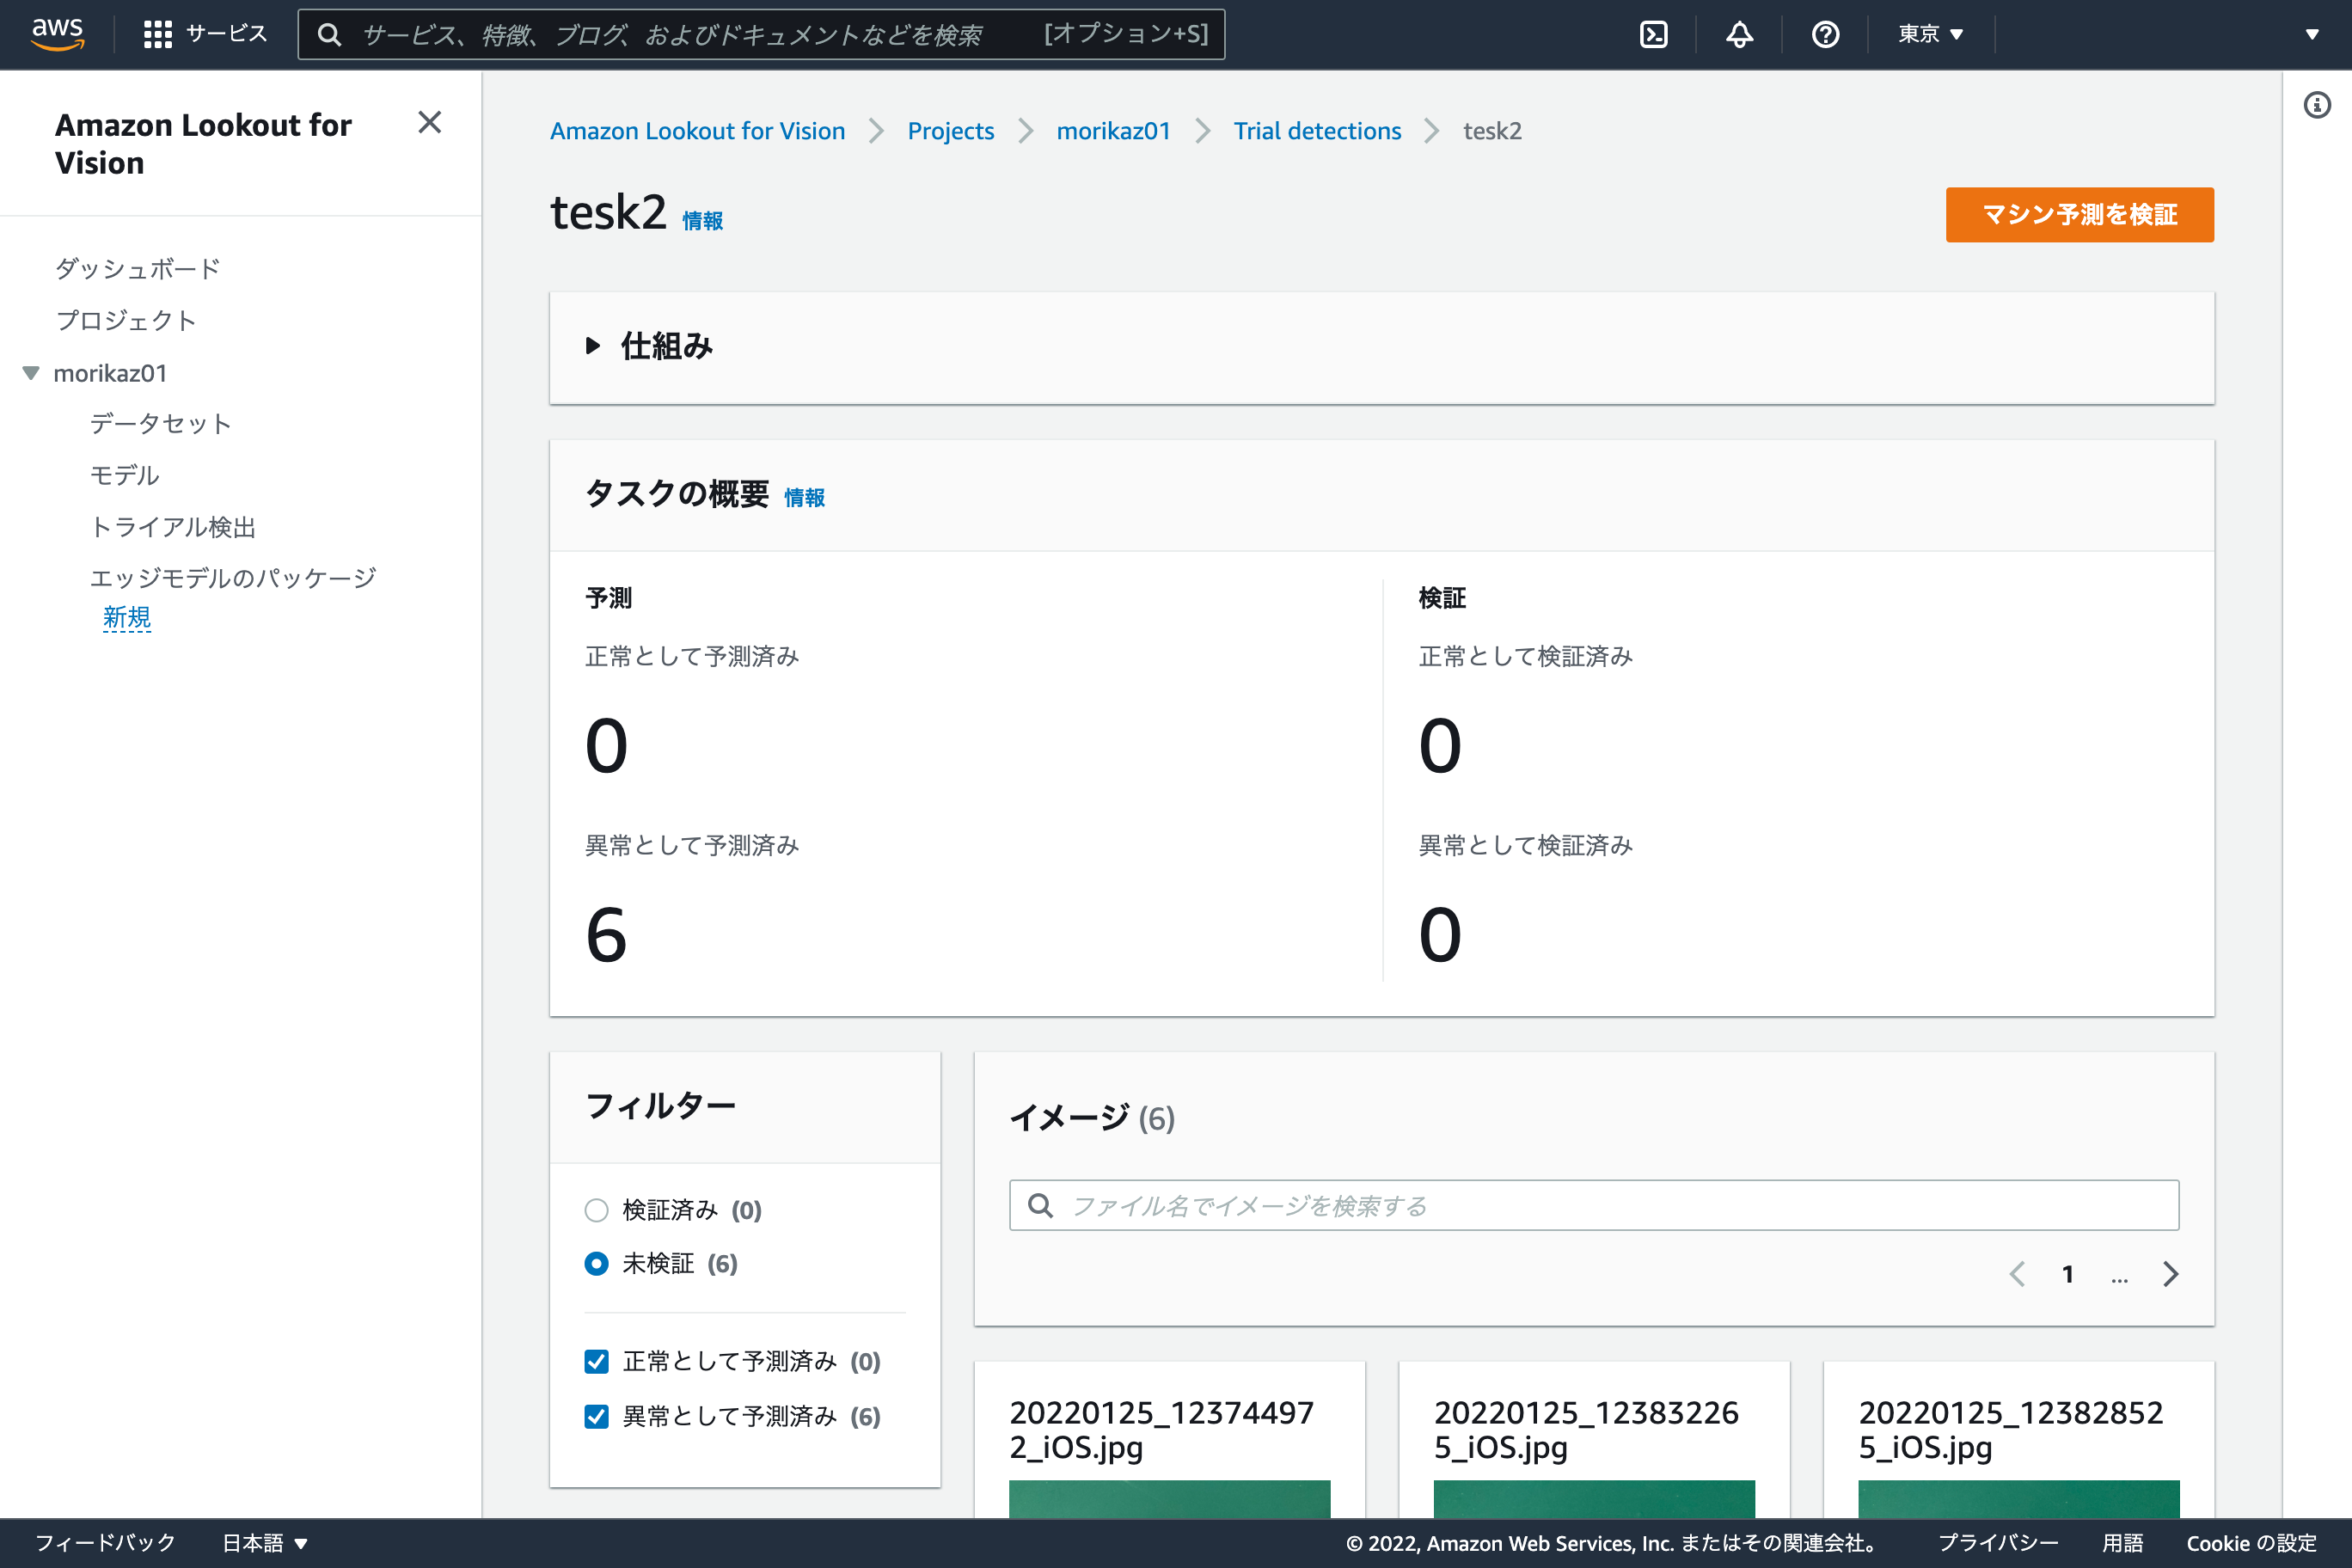Uncheck 正常として予測済み (0) checkbox
The image size is (2352, 1568).
596,1361
